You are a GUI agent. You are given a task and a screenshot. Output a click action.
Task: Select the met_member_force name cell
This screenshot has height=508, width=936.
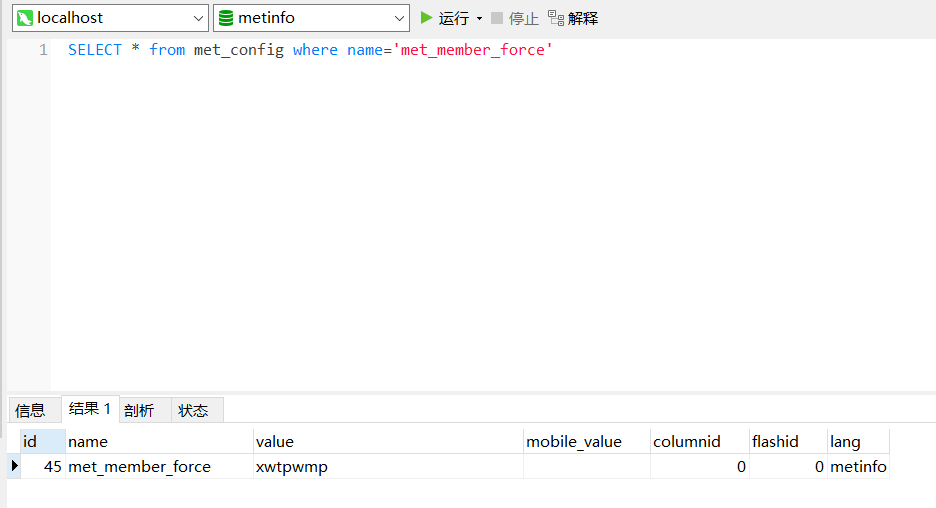[x=159, y=466]
